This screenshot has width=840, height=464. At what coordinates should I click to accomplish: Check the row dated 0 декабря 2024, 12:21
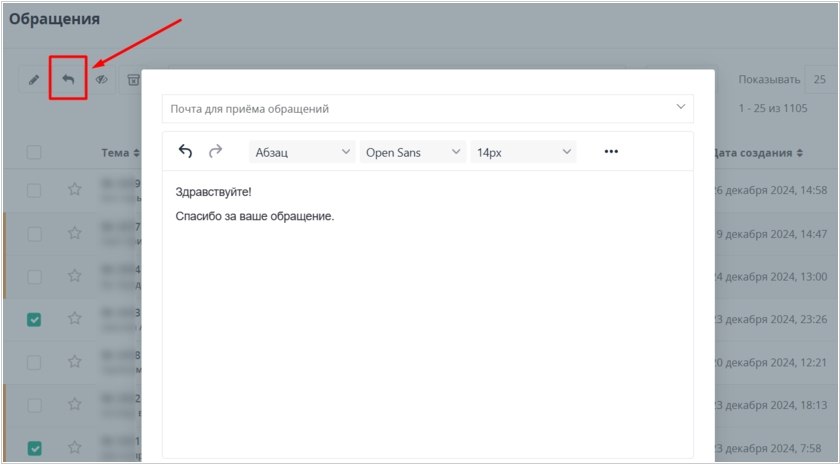tap(34, 363)
